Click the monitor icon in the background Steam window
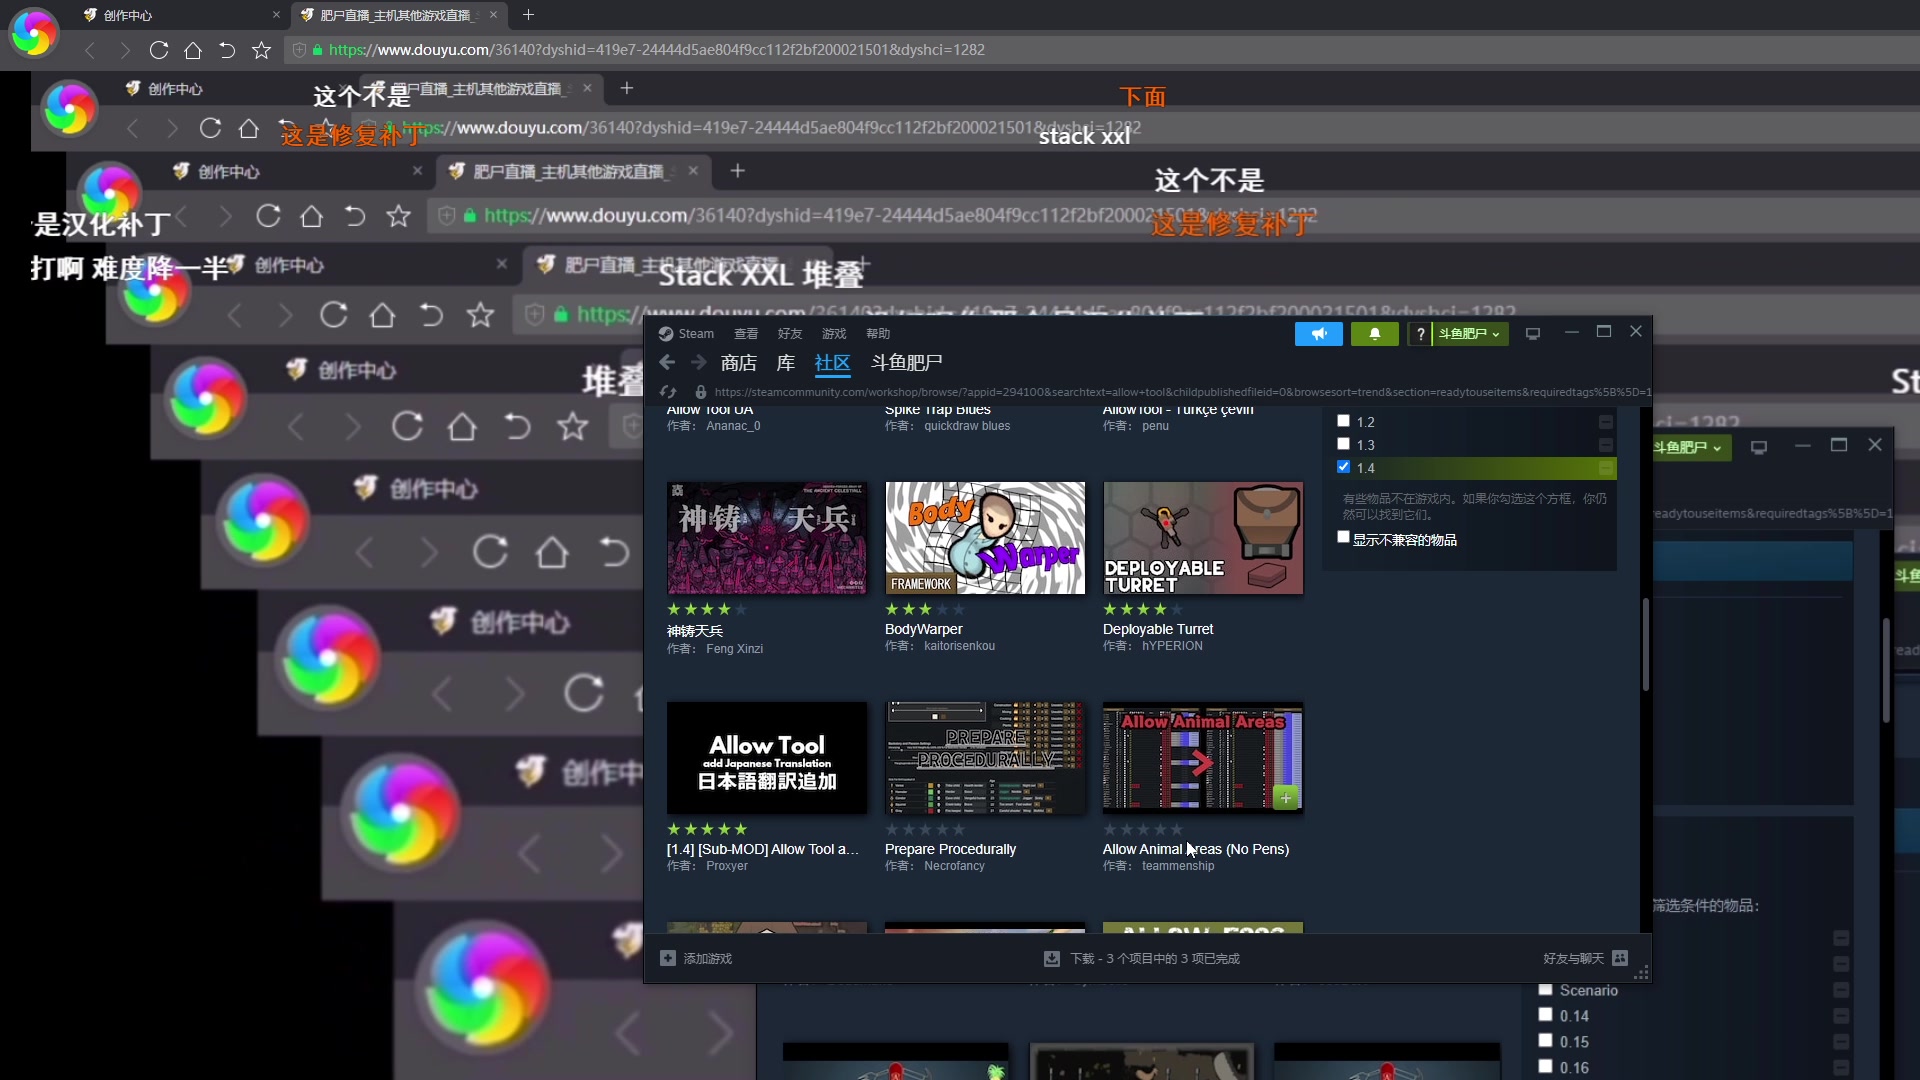The height and width of the screenshot is (1080, 1920). pyautogui.click(x=1759, y=447)
